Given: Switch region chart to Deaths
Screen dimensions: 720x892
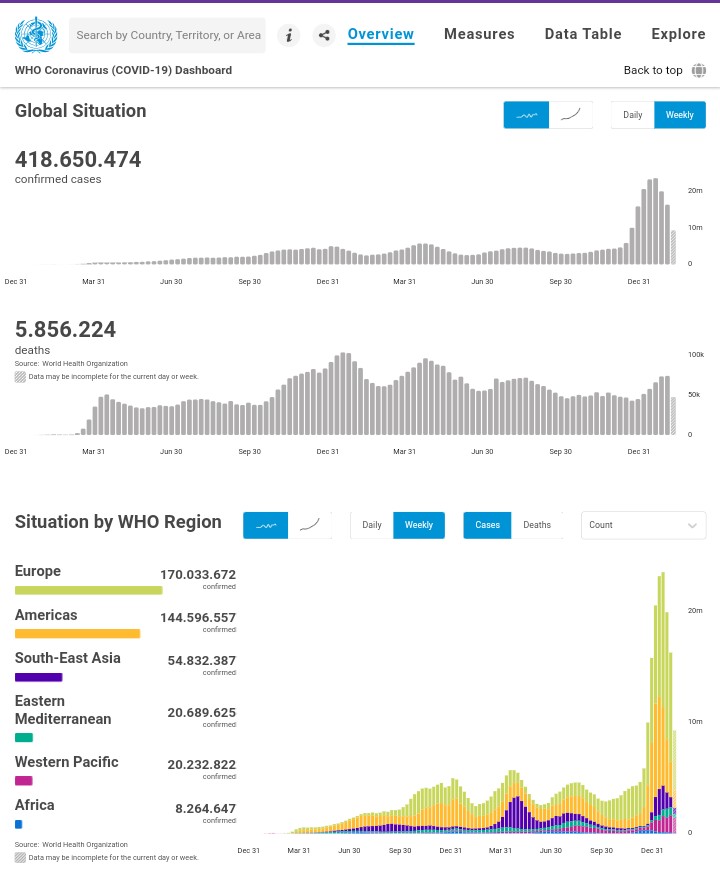Looking at the screenshot, I should tap(537, 525).
